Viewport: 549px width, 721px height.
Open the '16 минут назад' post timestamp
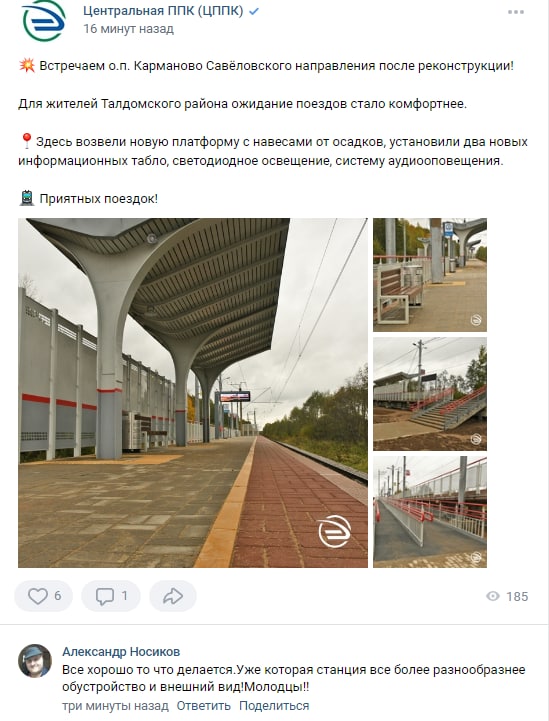pyautogui.click(x=128, y=29)
